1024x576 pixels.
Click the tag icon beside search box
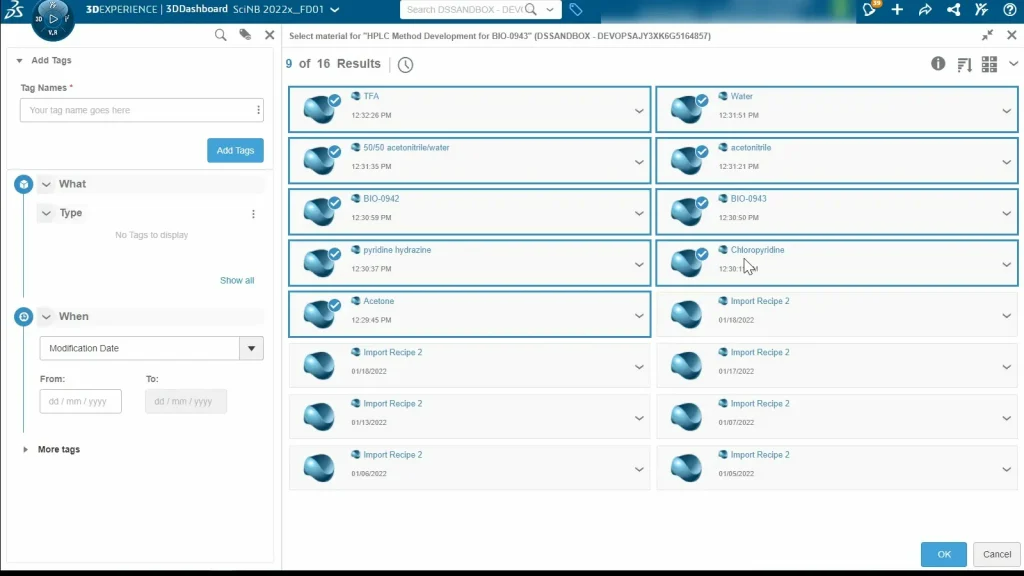coord(576,10)
